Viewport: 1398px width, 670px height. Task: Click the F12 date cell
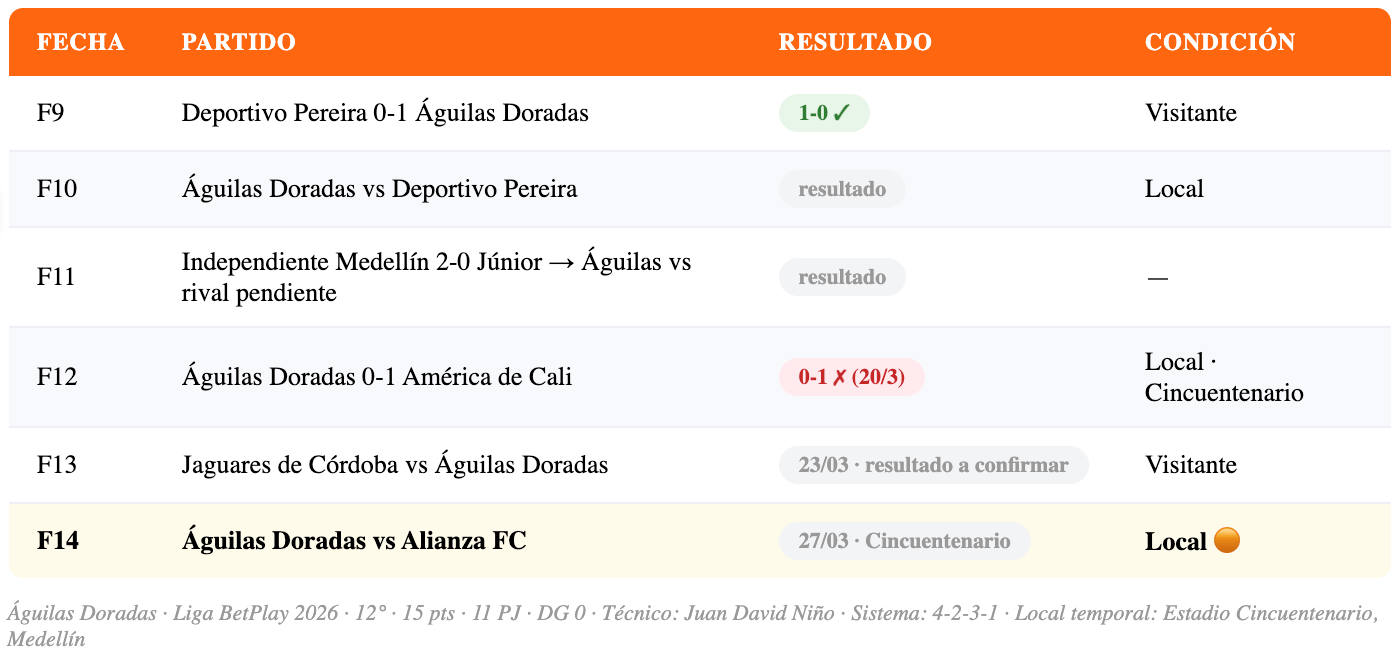[x=57, y=377]
